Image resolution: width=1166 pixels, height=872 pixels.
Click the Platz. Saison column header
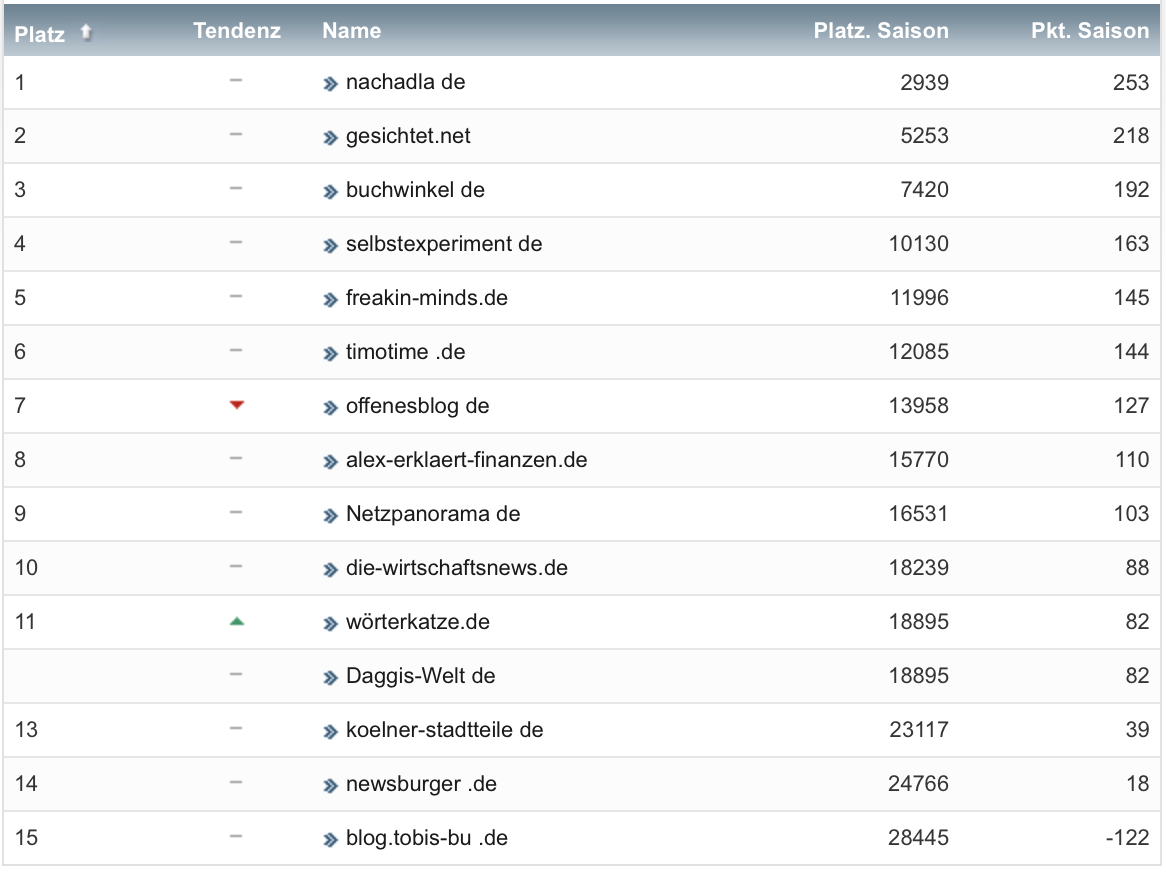(x=880, y=30)
